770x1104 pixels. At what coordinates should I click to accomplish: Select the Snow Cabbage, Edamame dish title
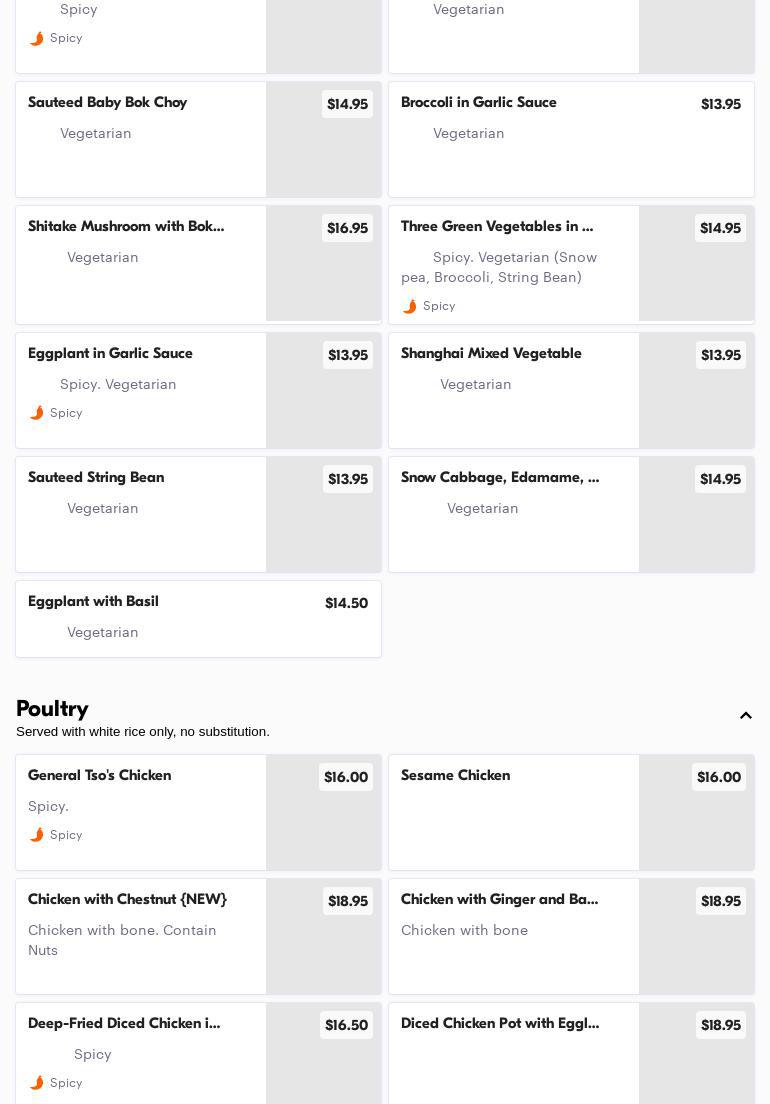tap(500, 478)
